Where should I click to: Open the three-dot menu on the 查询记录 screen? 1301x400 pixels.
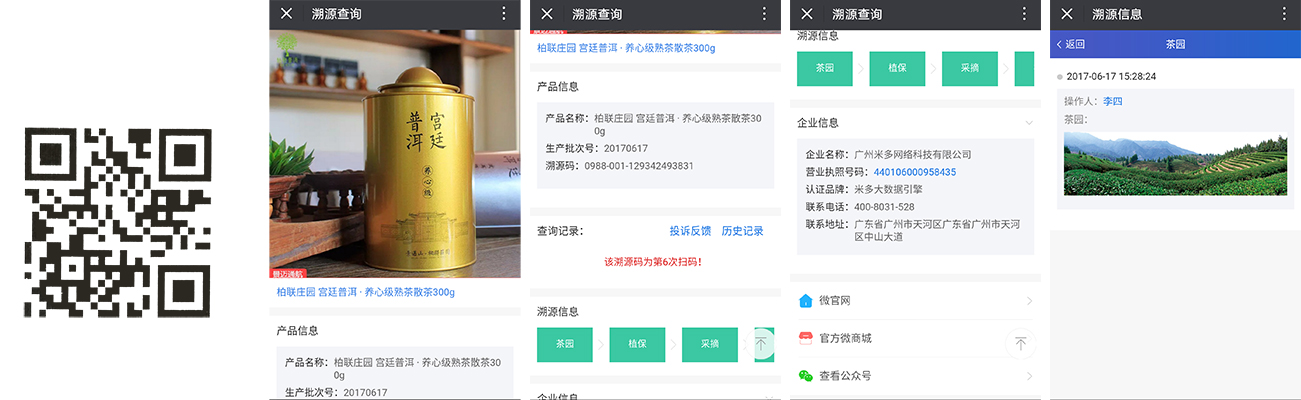(764, 14)
